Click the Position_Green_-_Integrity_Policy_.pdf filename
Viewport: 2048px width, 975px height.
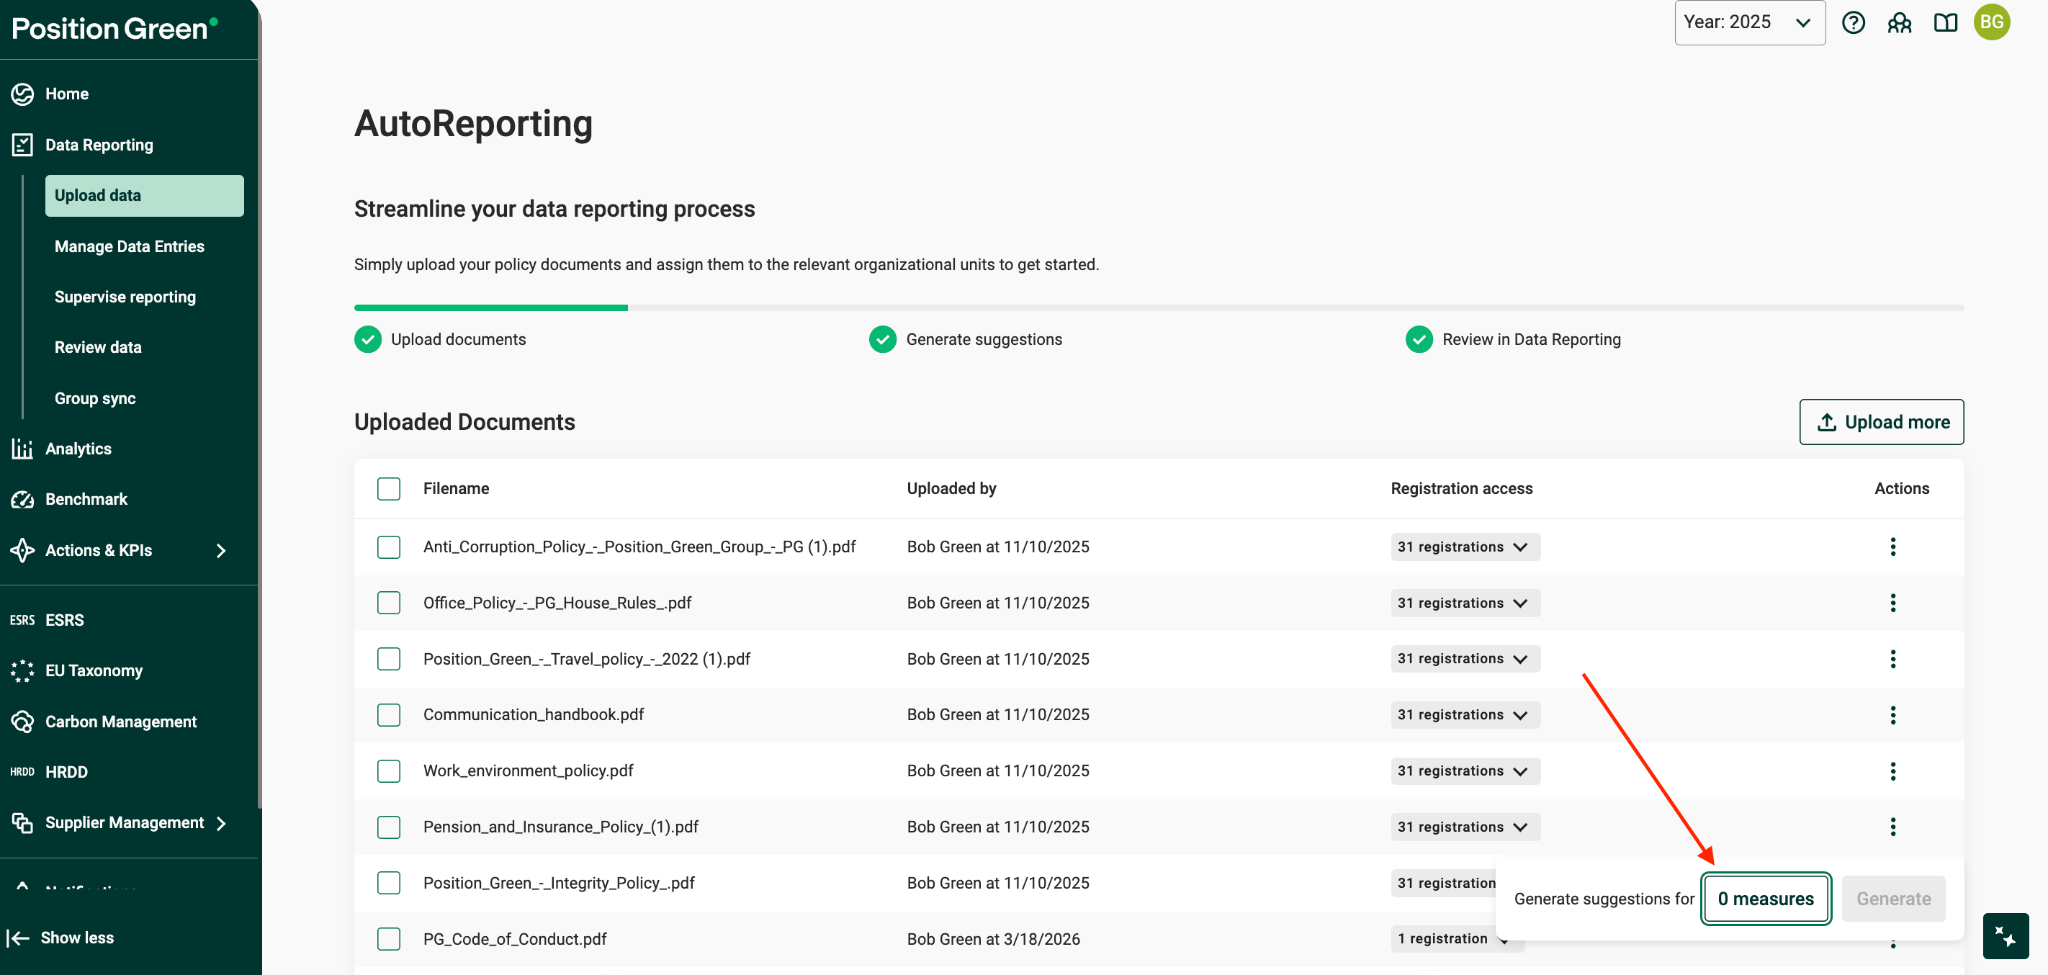pos(559,883)
